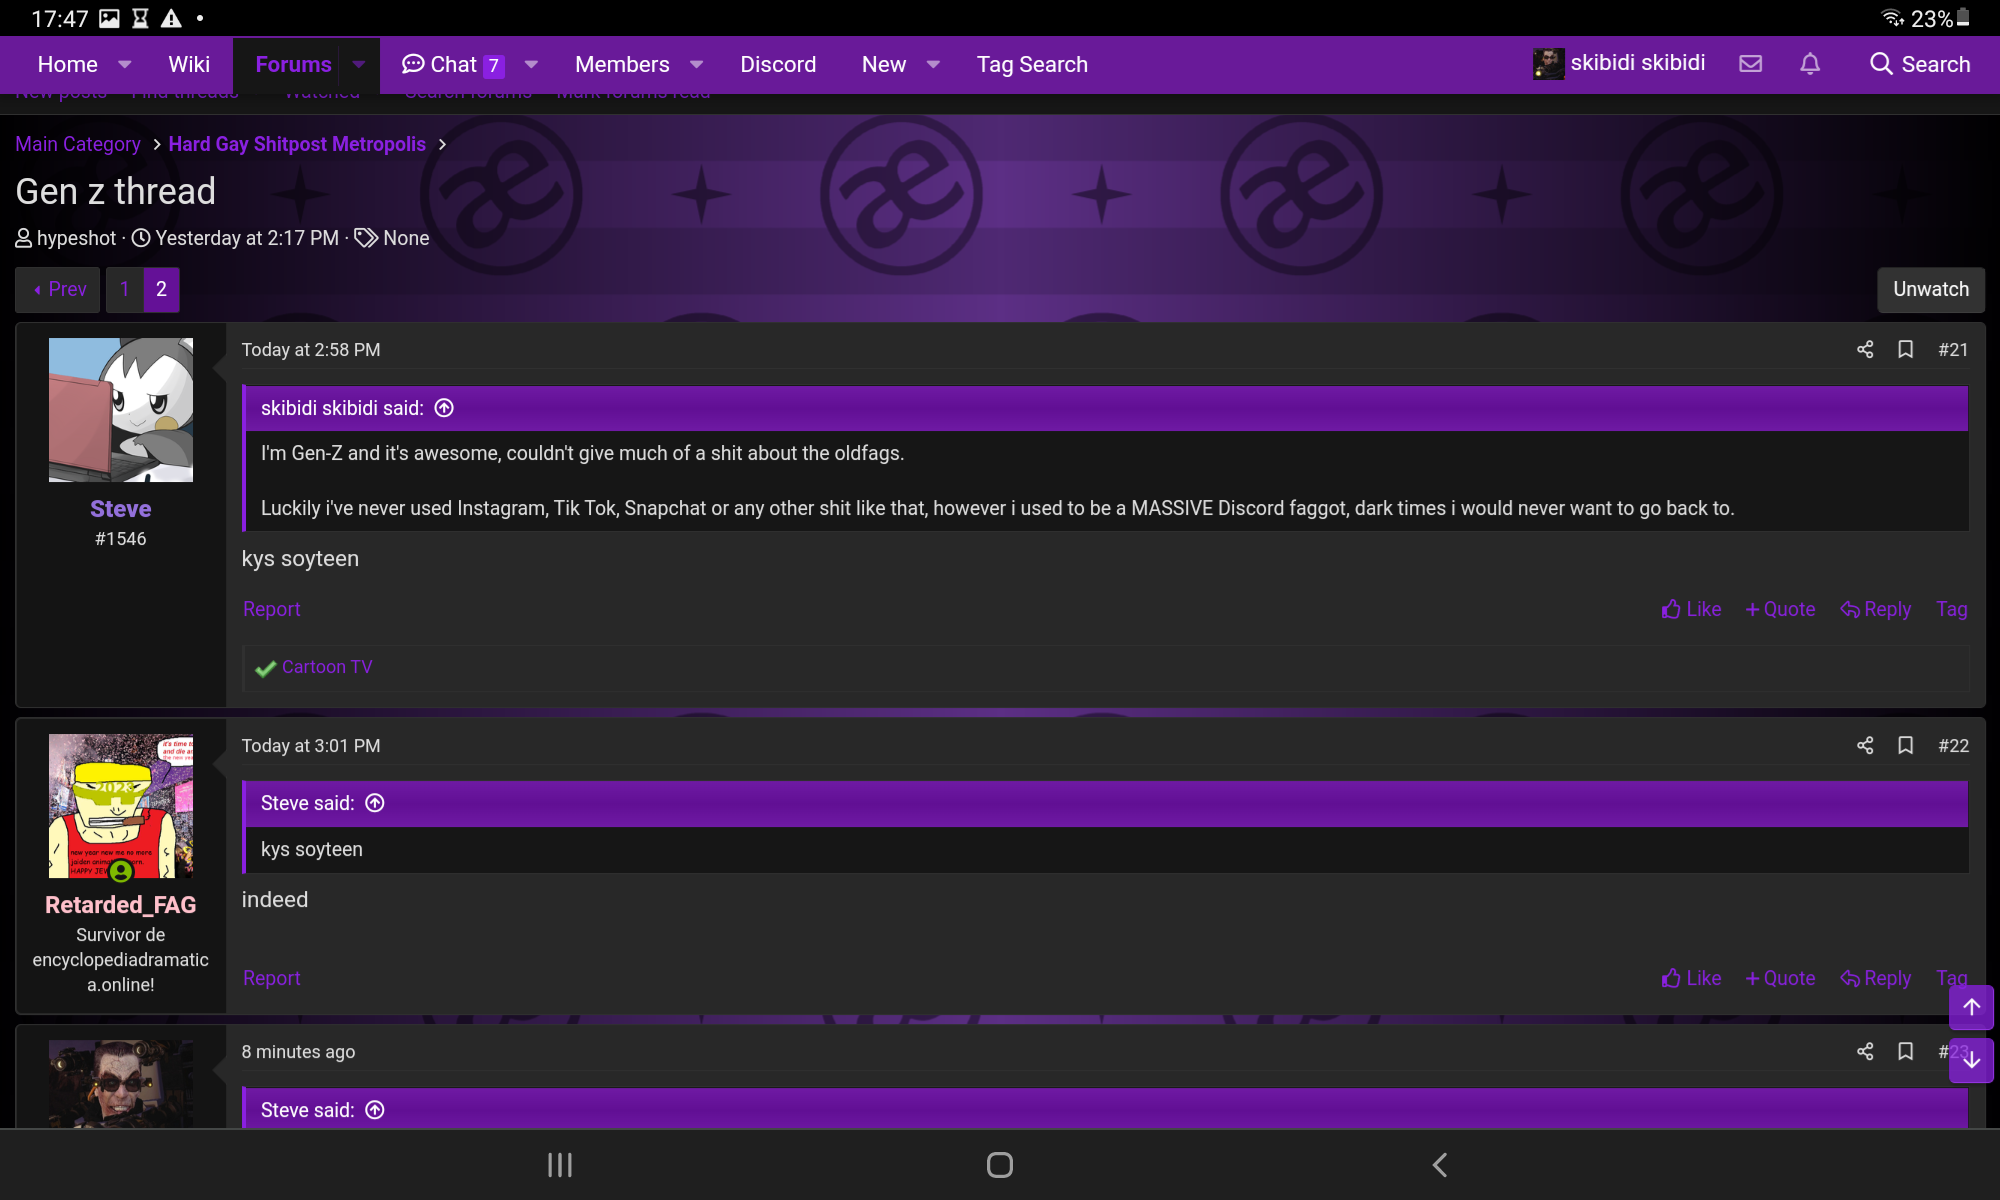2000x1200 pixels.
Task: Jump to skibidi skibidi's quoted post arrow
Action: [x=445, y=408]
